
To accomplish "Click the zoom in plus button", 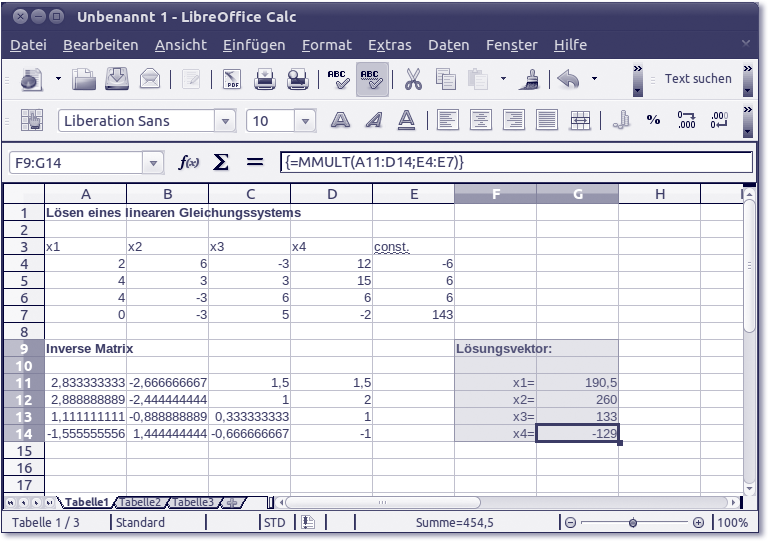I will click(698, 523).
